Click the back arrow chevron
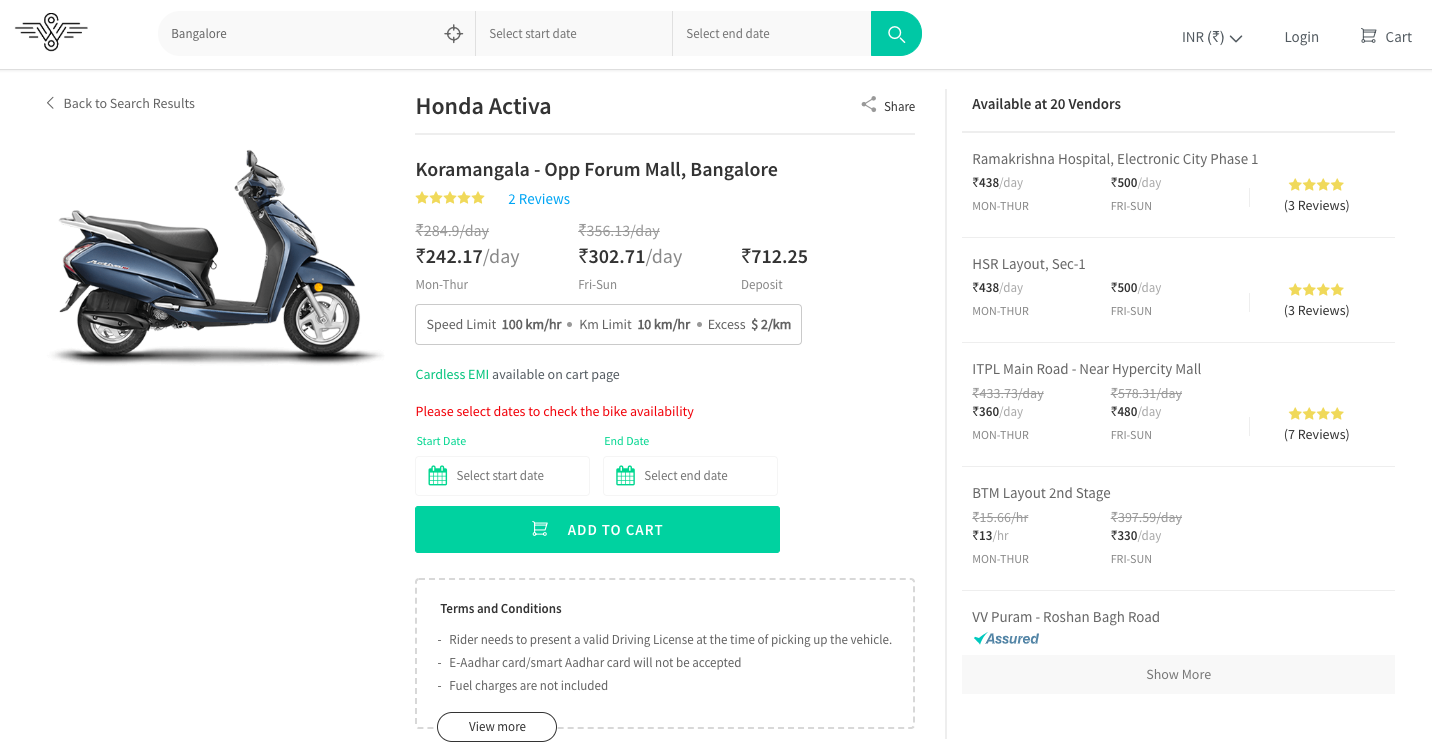 pyautogui.click(x=50, y=103)
